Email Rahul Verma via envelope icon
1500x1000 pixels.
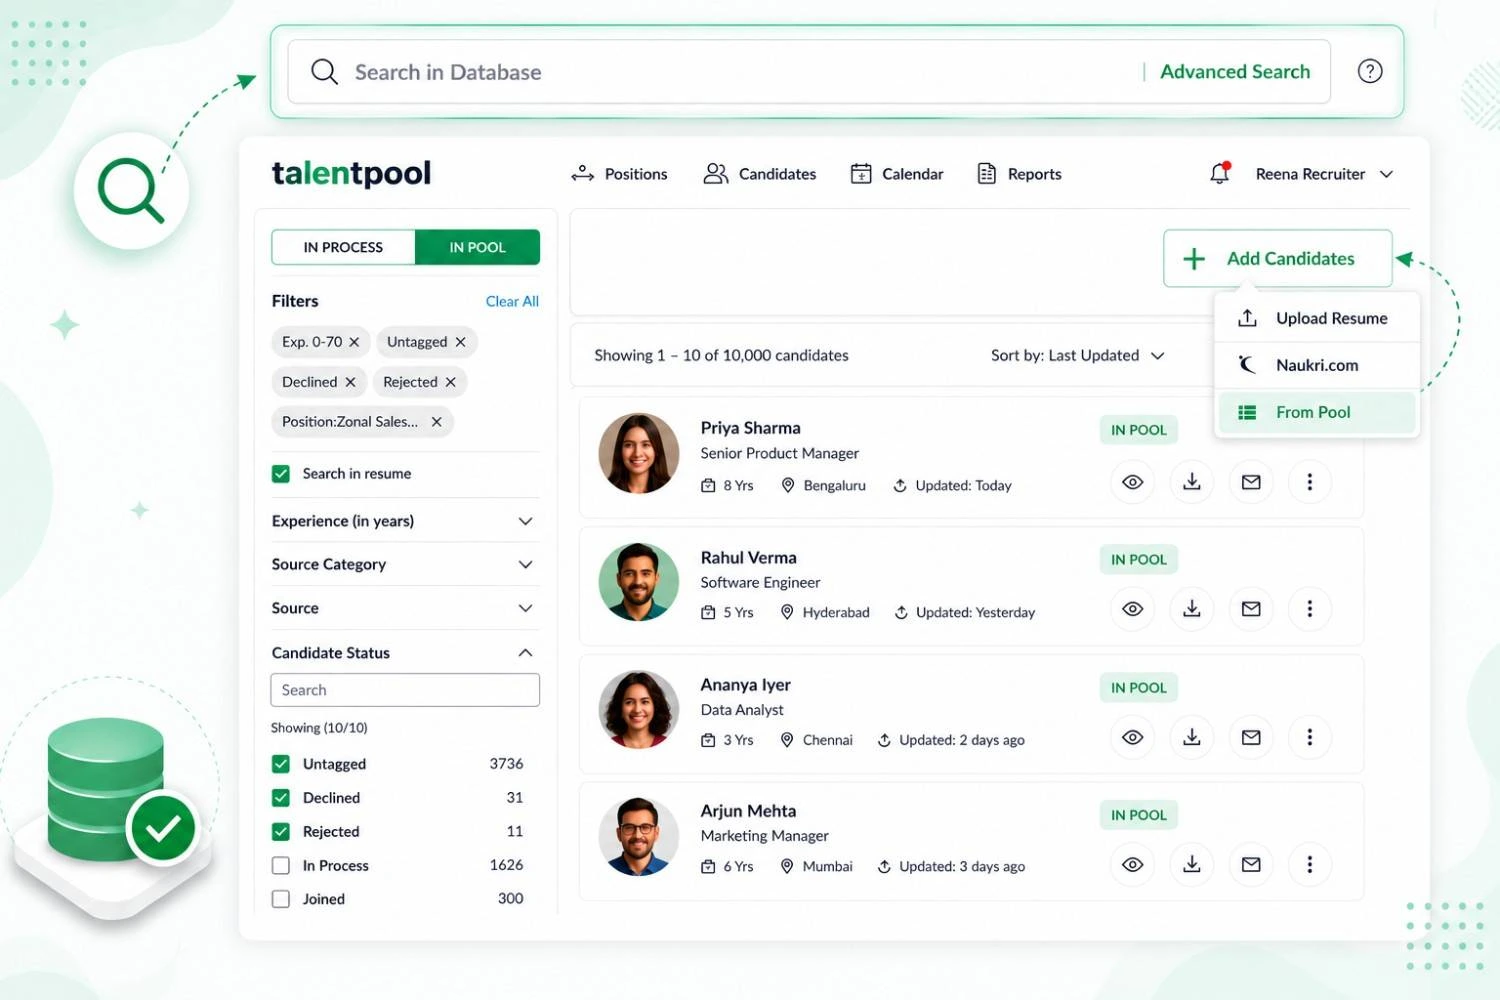click(x=1251, y=609)
